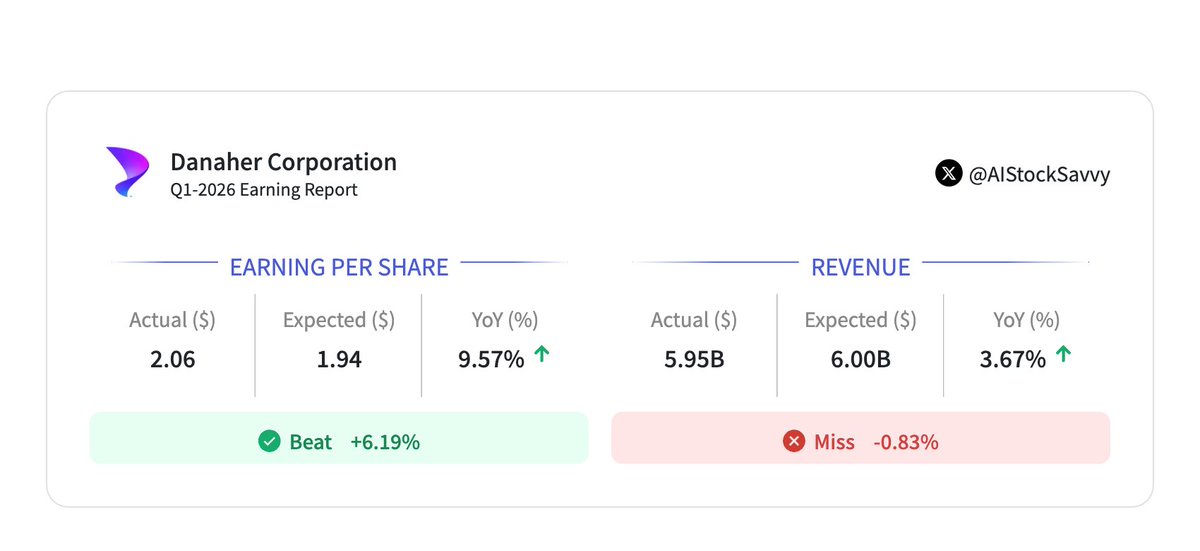Click the EARNING PER SHARE section header
The width and height of the screenshot is (1200, 551).
point(339,267)
